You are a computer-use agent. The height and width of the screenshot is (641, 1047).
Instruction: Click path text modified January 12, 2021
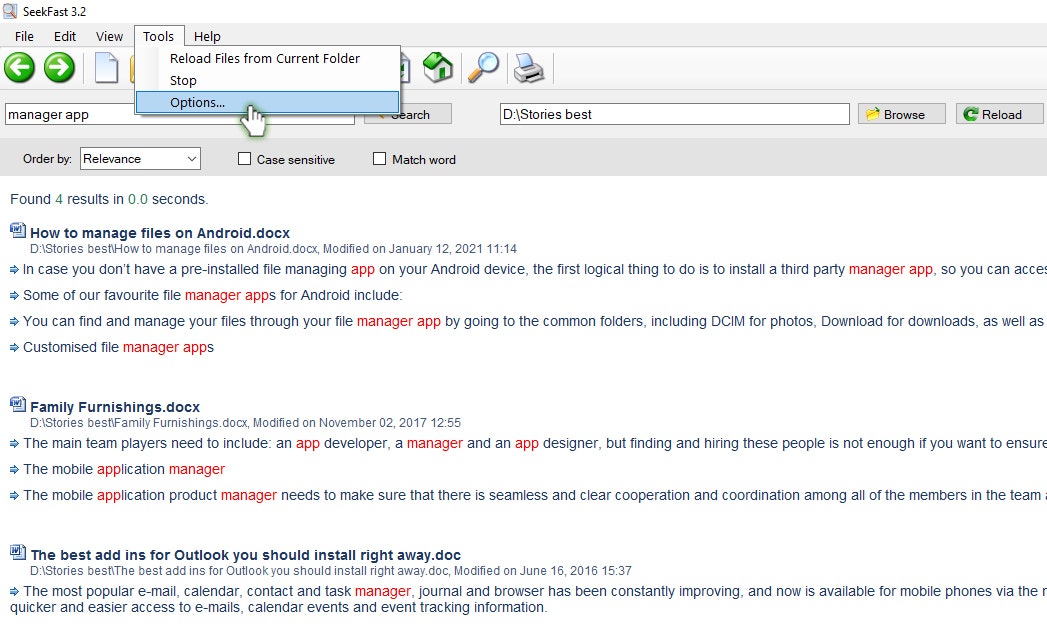273,248
